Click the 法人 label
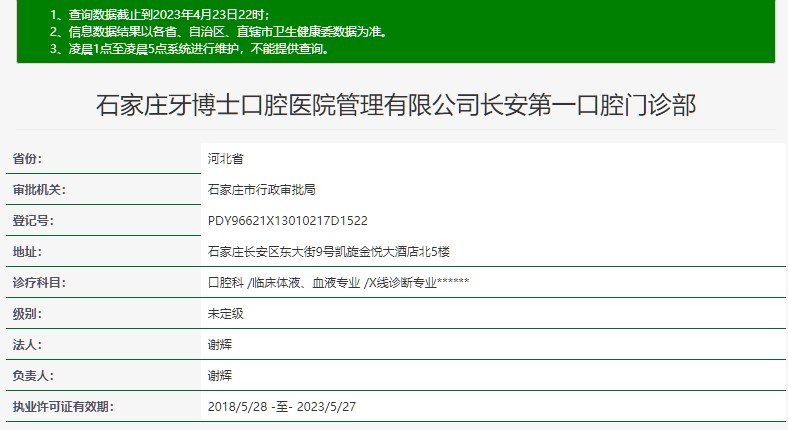This screenshot has width=788, height=430. tap(27, 345)
